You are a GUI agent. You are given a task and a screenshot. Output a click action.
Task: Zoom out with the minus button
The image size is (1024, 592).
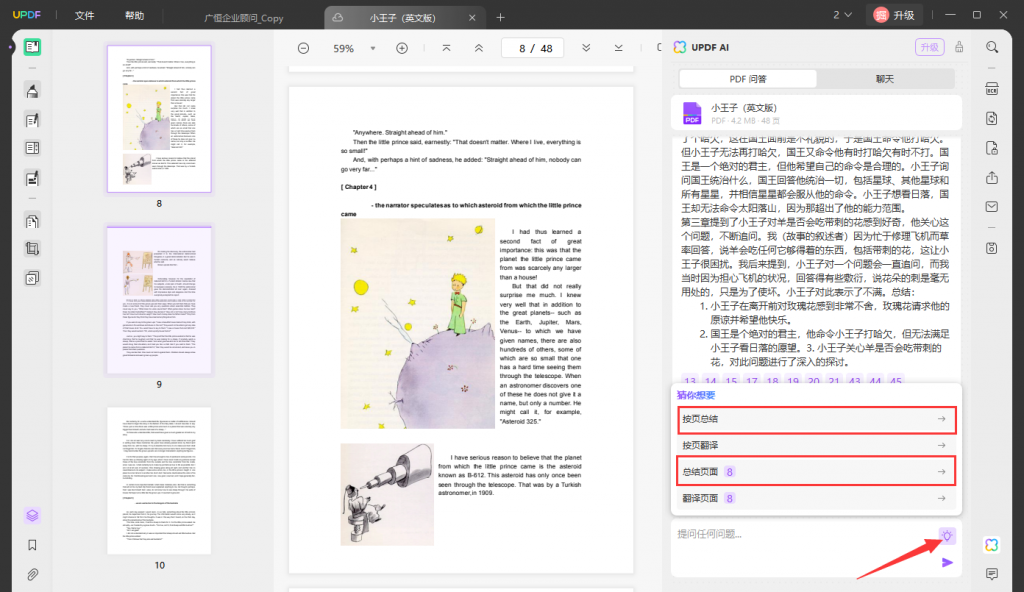(x=304, y=48)
